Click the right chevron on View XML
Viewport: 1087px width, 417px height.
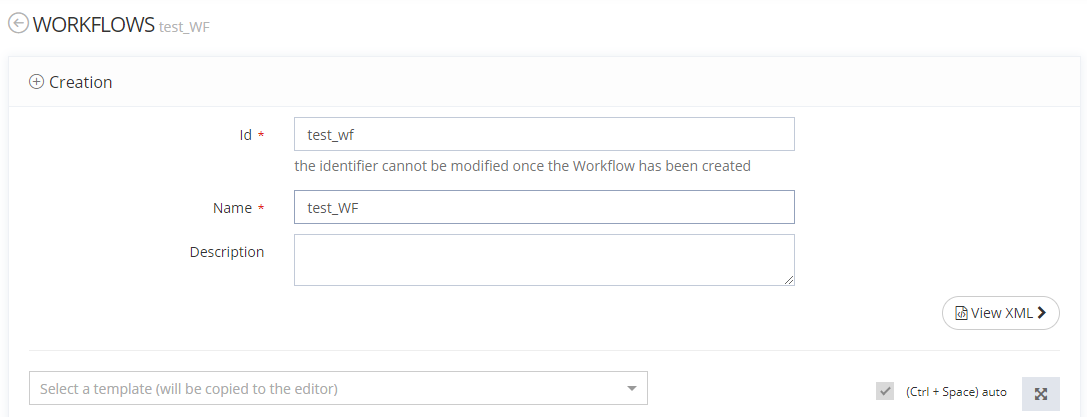(x=1042, y=313)
